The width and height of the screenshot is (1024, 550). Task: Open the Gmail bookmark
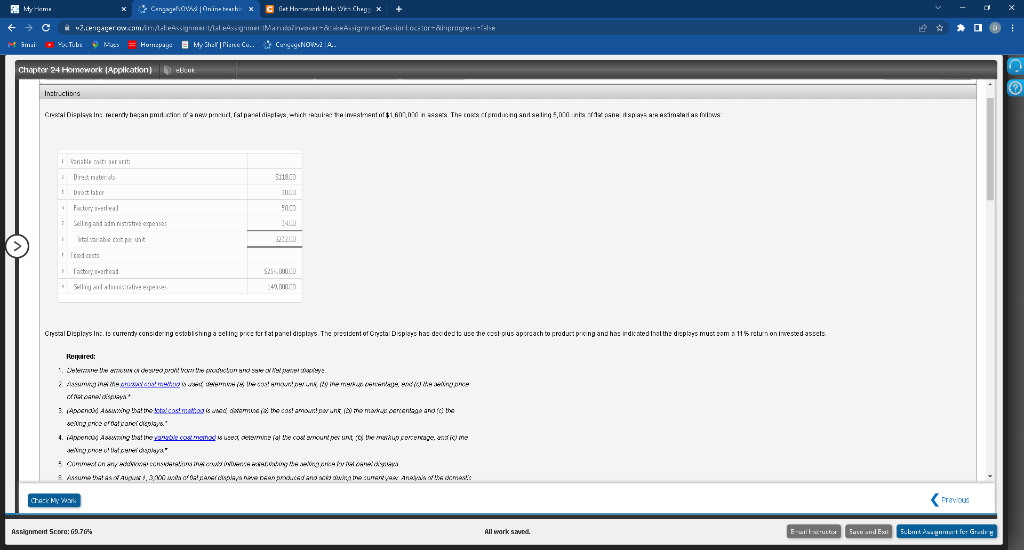coord(22,45)
